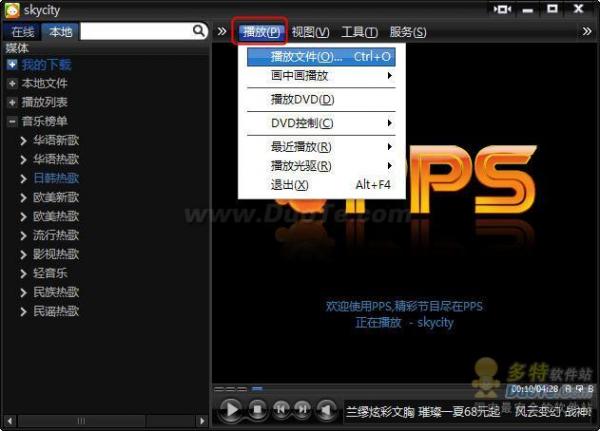
Task: Open the 服务(S) menu
Action: point(408,32)
